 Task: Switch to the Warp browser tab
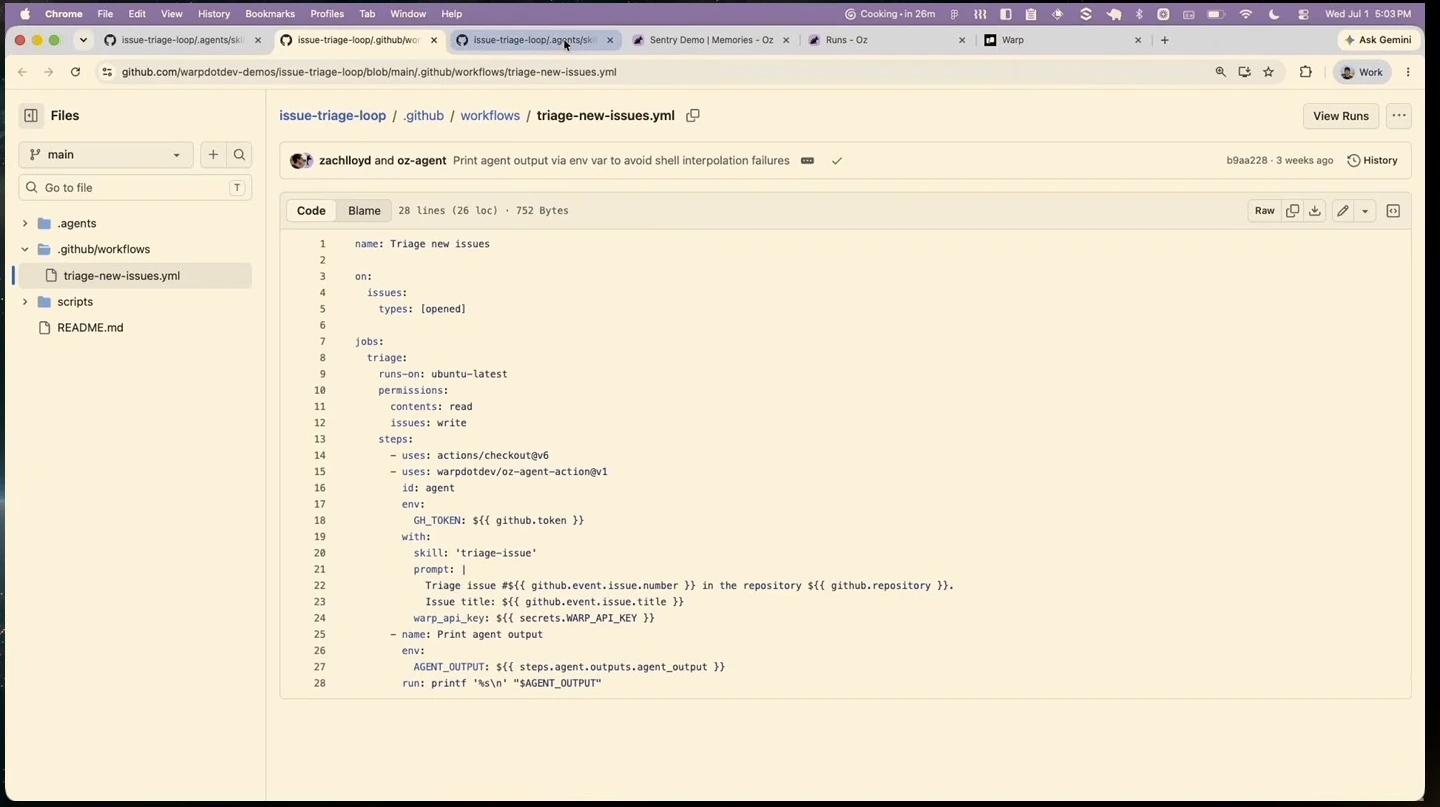click(x=1063, y=40)
